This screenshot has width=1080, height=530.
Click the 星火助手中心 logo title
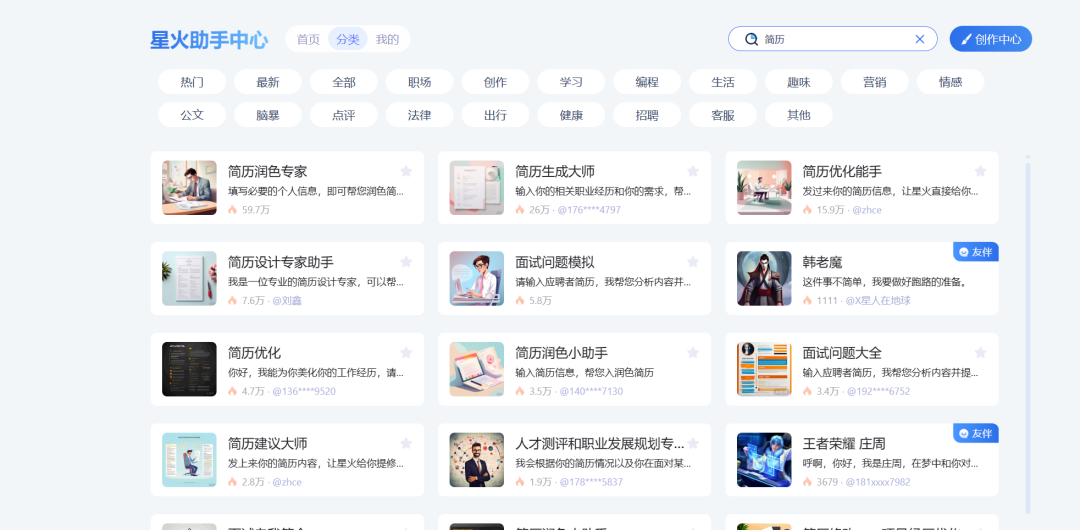209,40
